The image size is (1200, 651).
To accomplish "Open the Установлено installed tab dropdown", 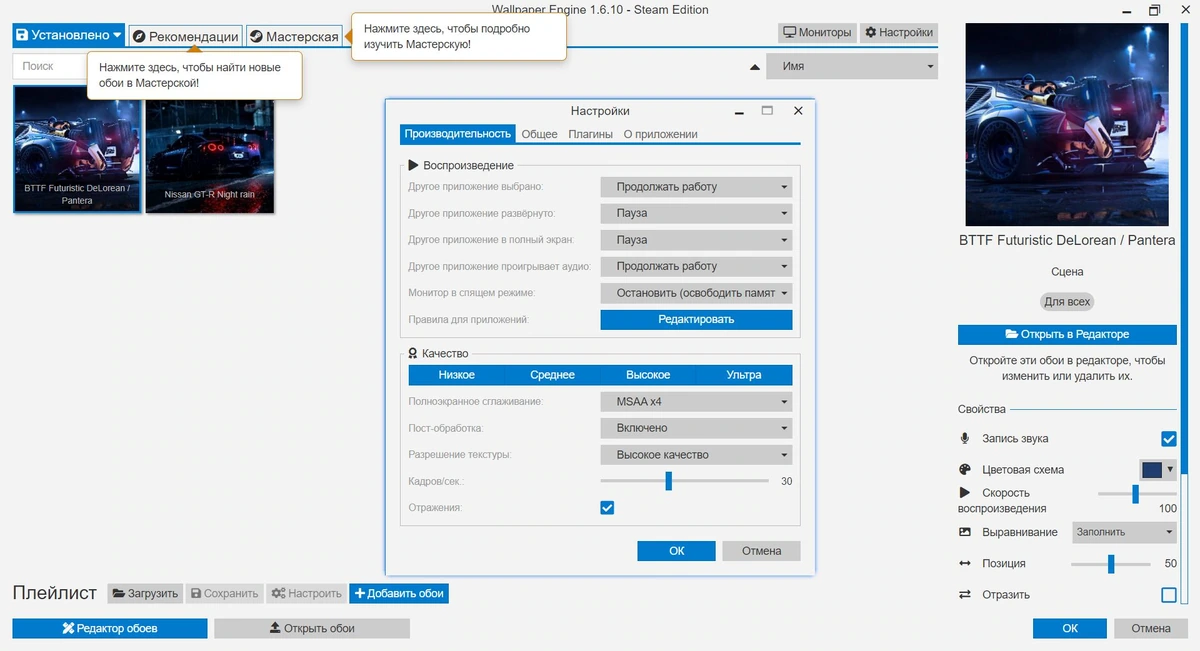I will click(69, 35).
